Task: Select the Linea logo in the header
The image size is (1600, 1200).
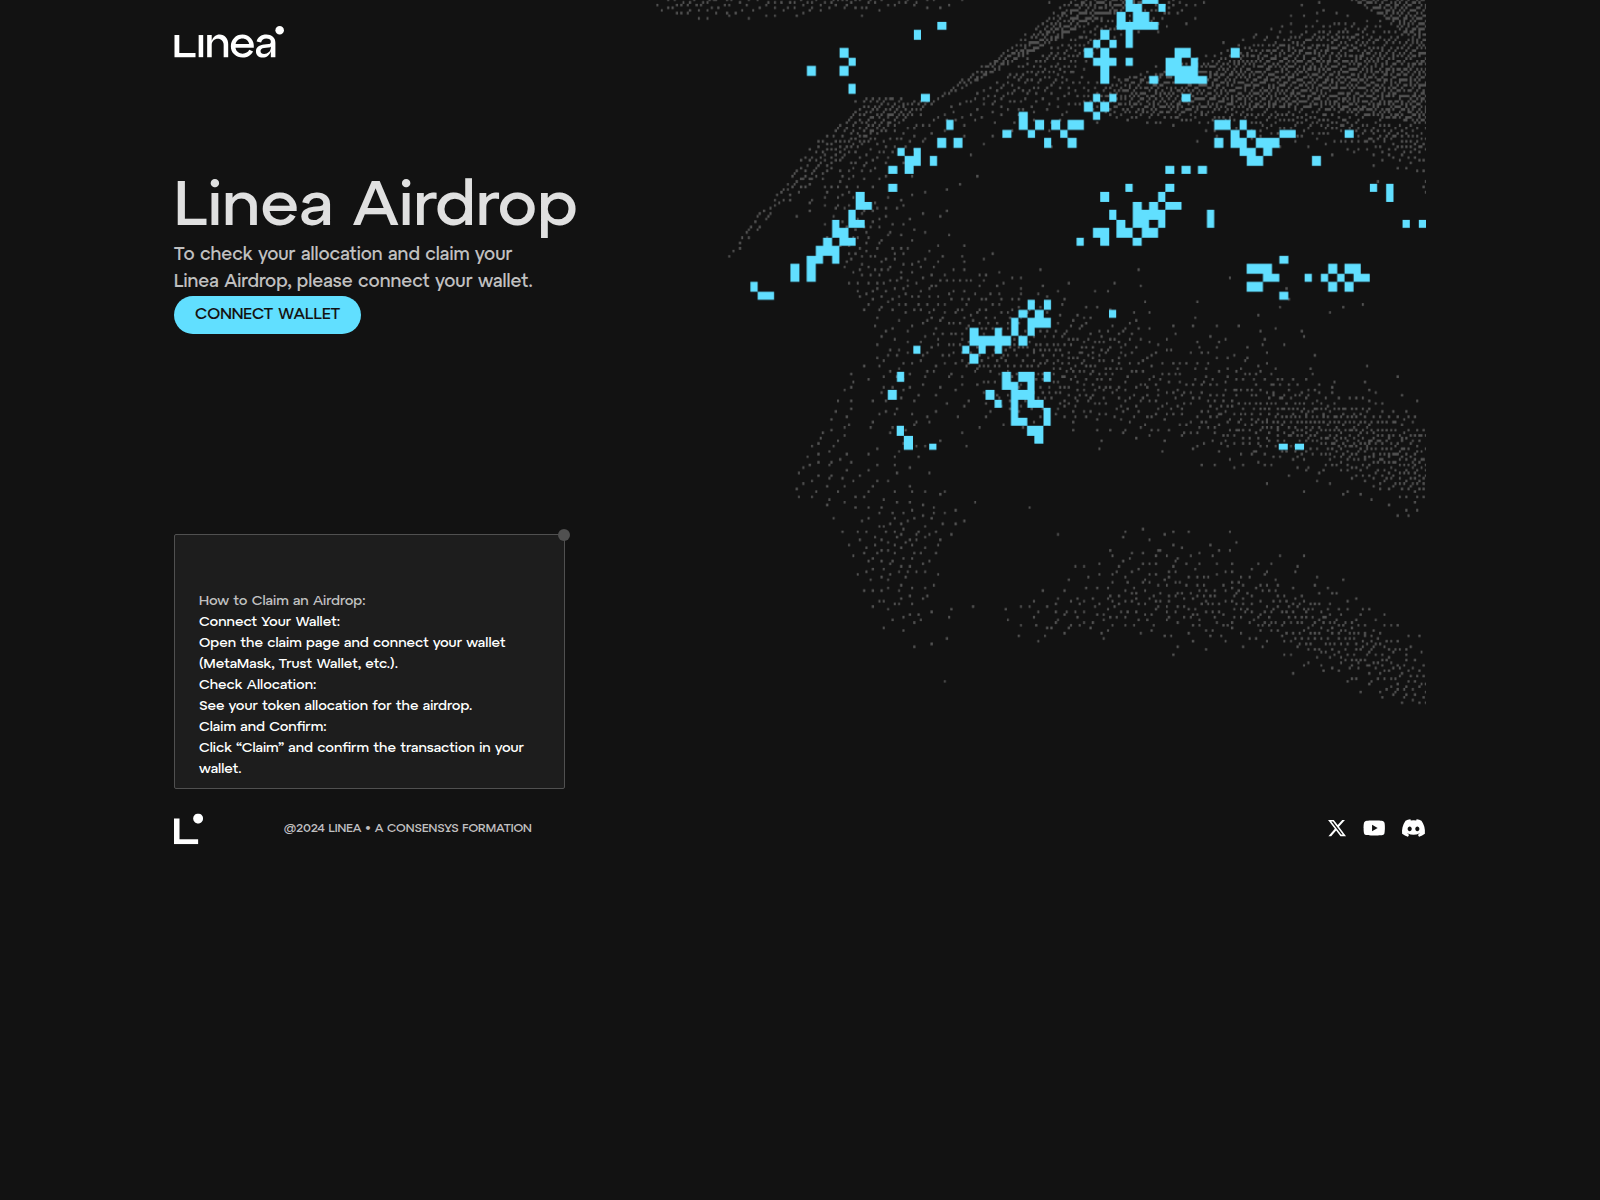Action: click(x=225, y=45)
